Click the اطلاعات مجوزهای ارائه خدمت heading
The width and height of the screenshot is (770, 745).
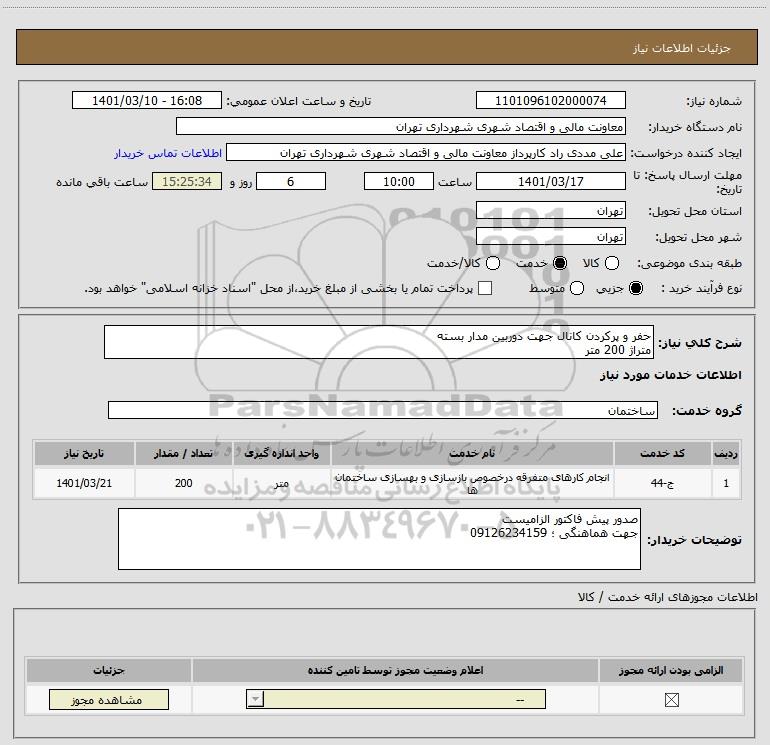(x=667, y=597)
